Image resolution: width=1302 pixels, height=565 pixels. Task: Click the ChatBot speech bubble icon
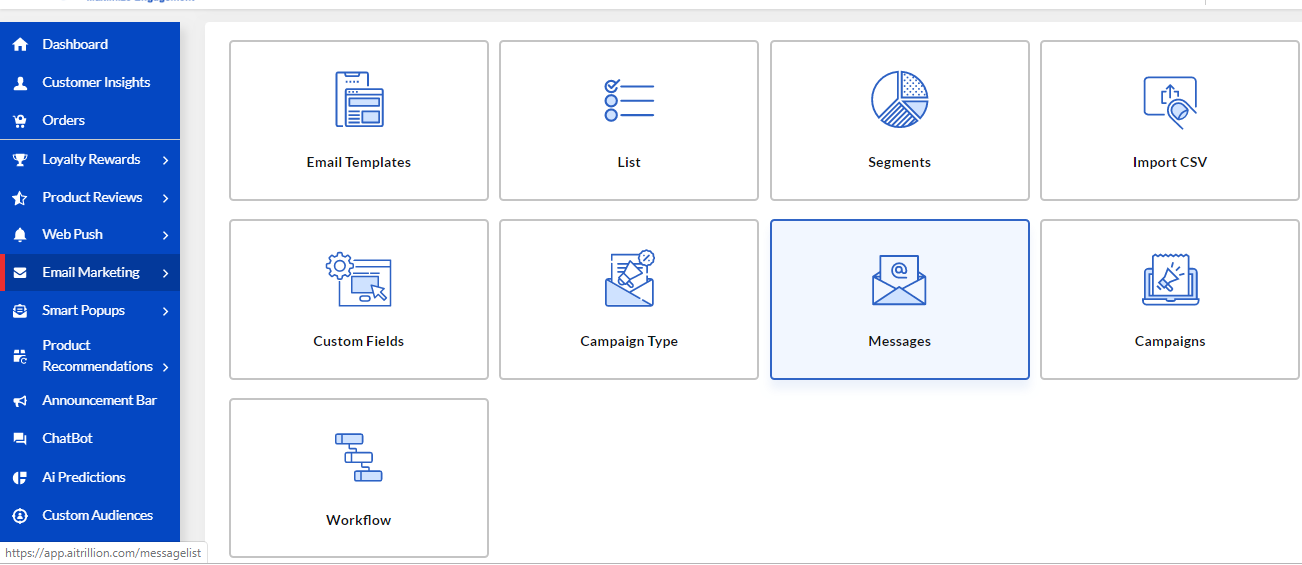20,439
